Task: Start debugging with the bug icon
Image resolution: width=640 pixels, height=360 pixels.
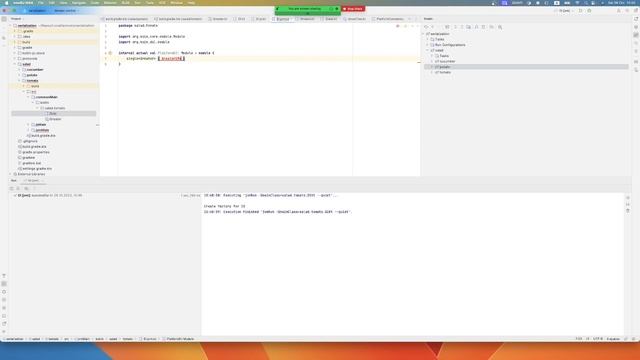Action: [x=589, y=11]
